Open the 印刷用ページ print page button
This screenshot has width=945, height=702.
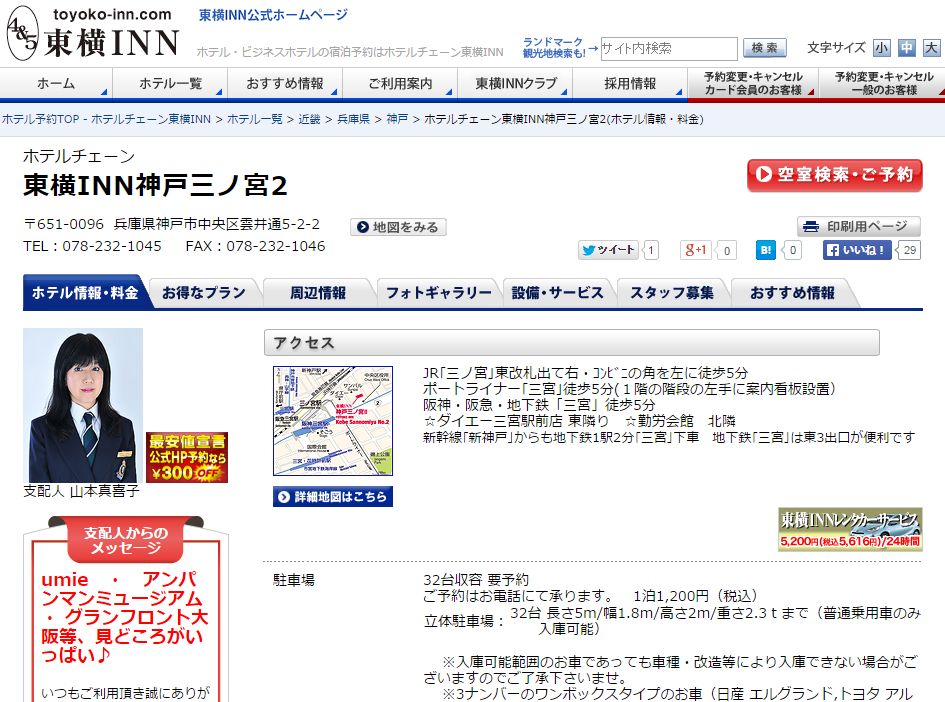pyautogui.click(x=859, y=227)
